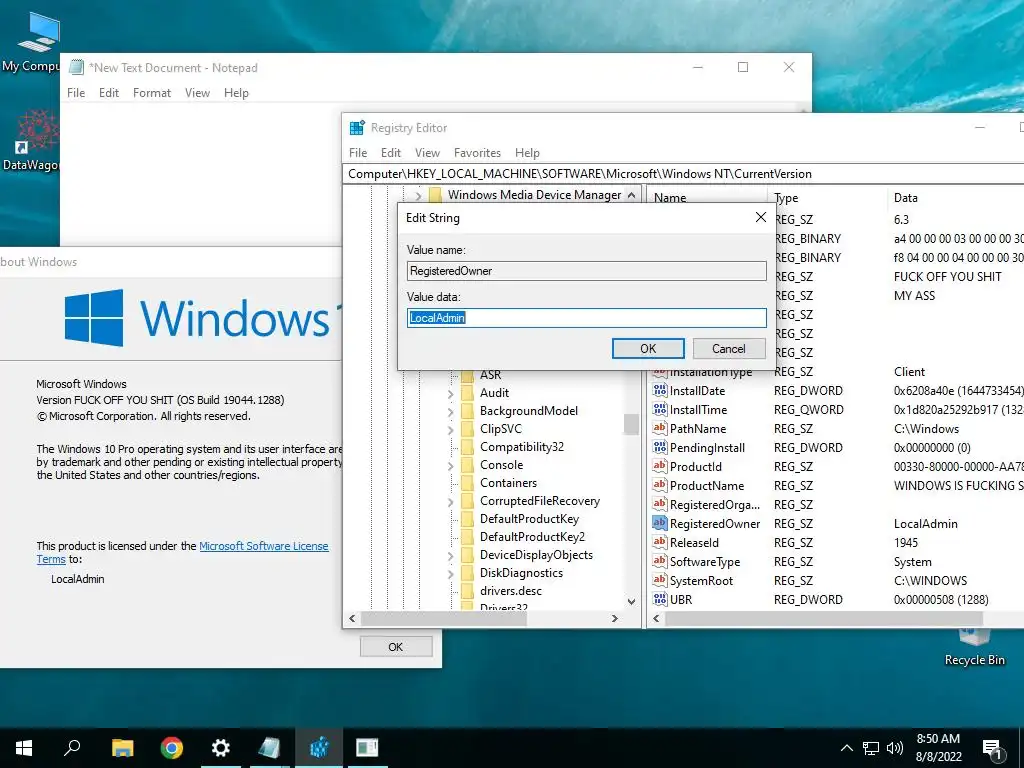Click OK in the Edit String dialog
Image resolution: width=1024 pixels, height=768 pixels.
click(648, 349)
